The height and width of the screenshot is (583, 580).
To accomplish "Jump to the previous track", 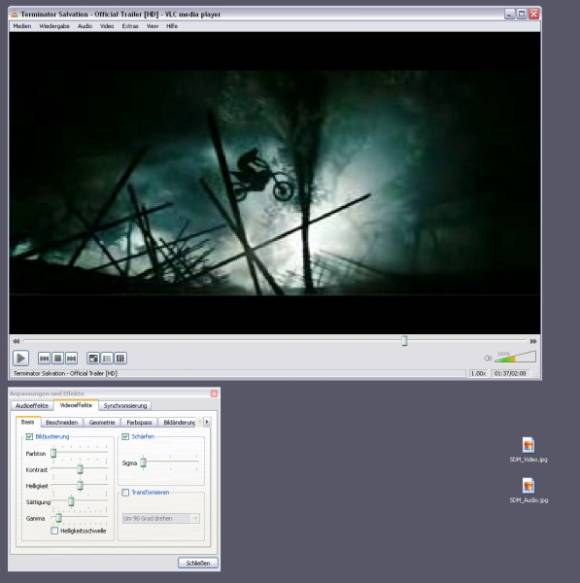I will pyautogui.click(x=44, y=358).
